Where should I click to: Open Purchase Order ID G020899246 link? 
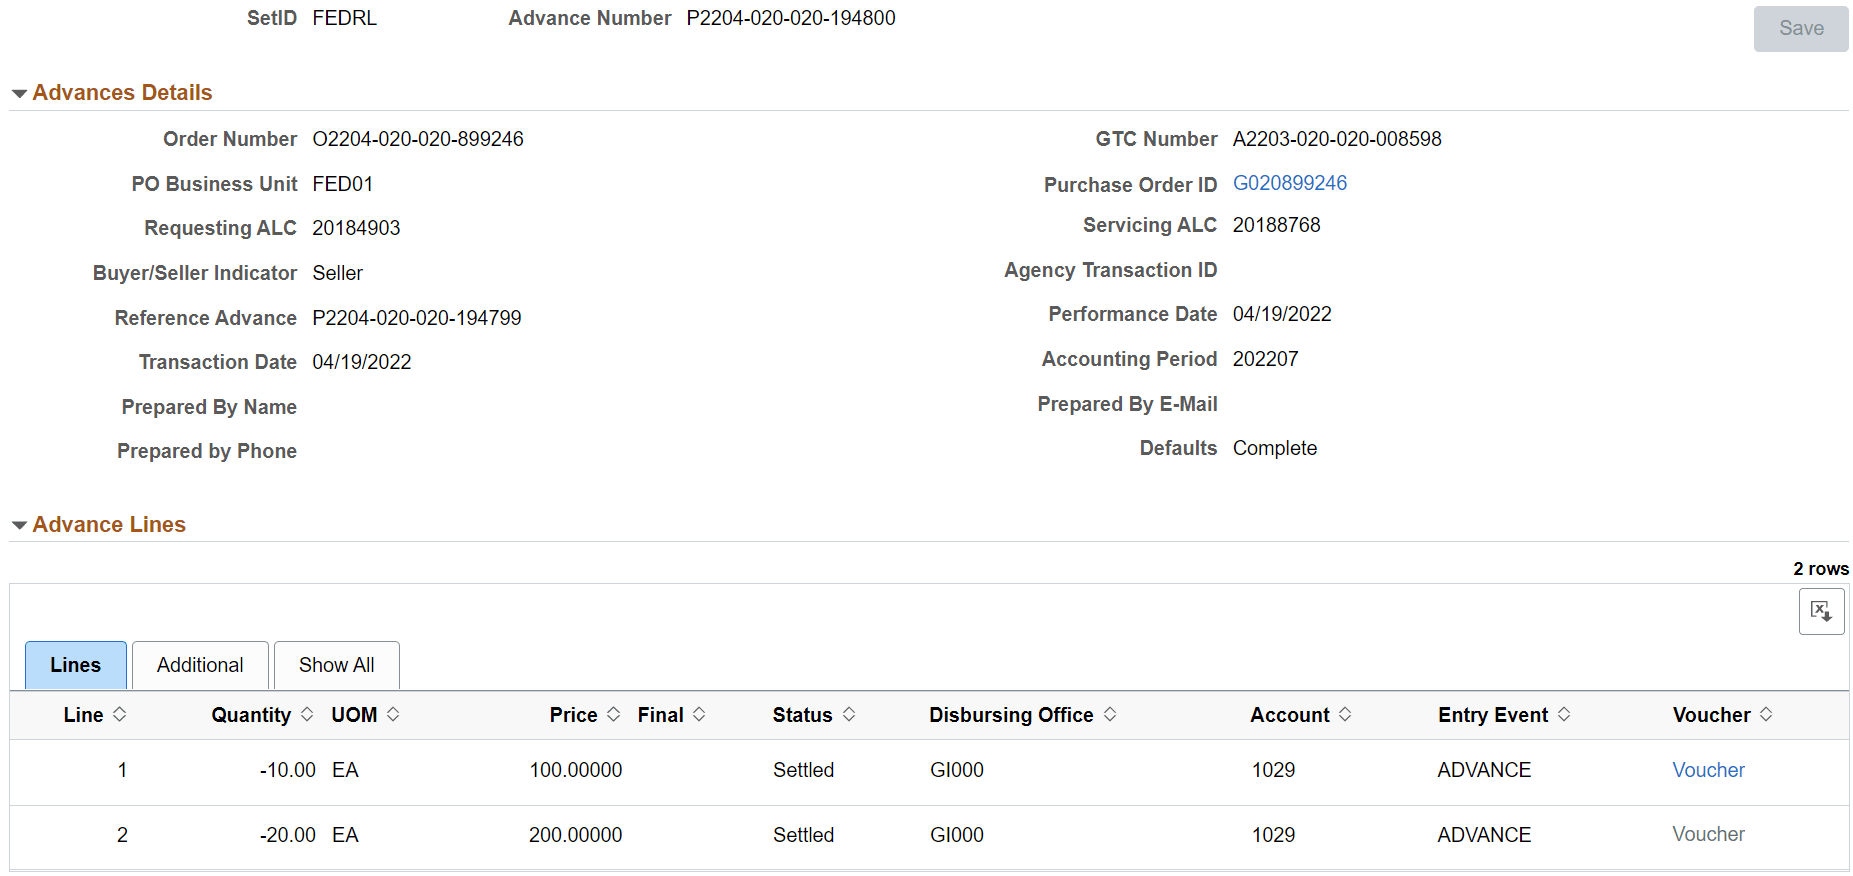click(x=1289, y=183)
